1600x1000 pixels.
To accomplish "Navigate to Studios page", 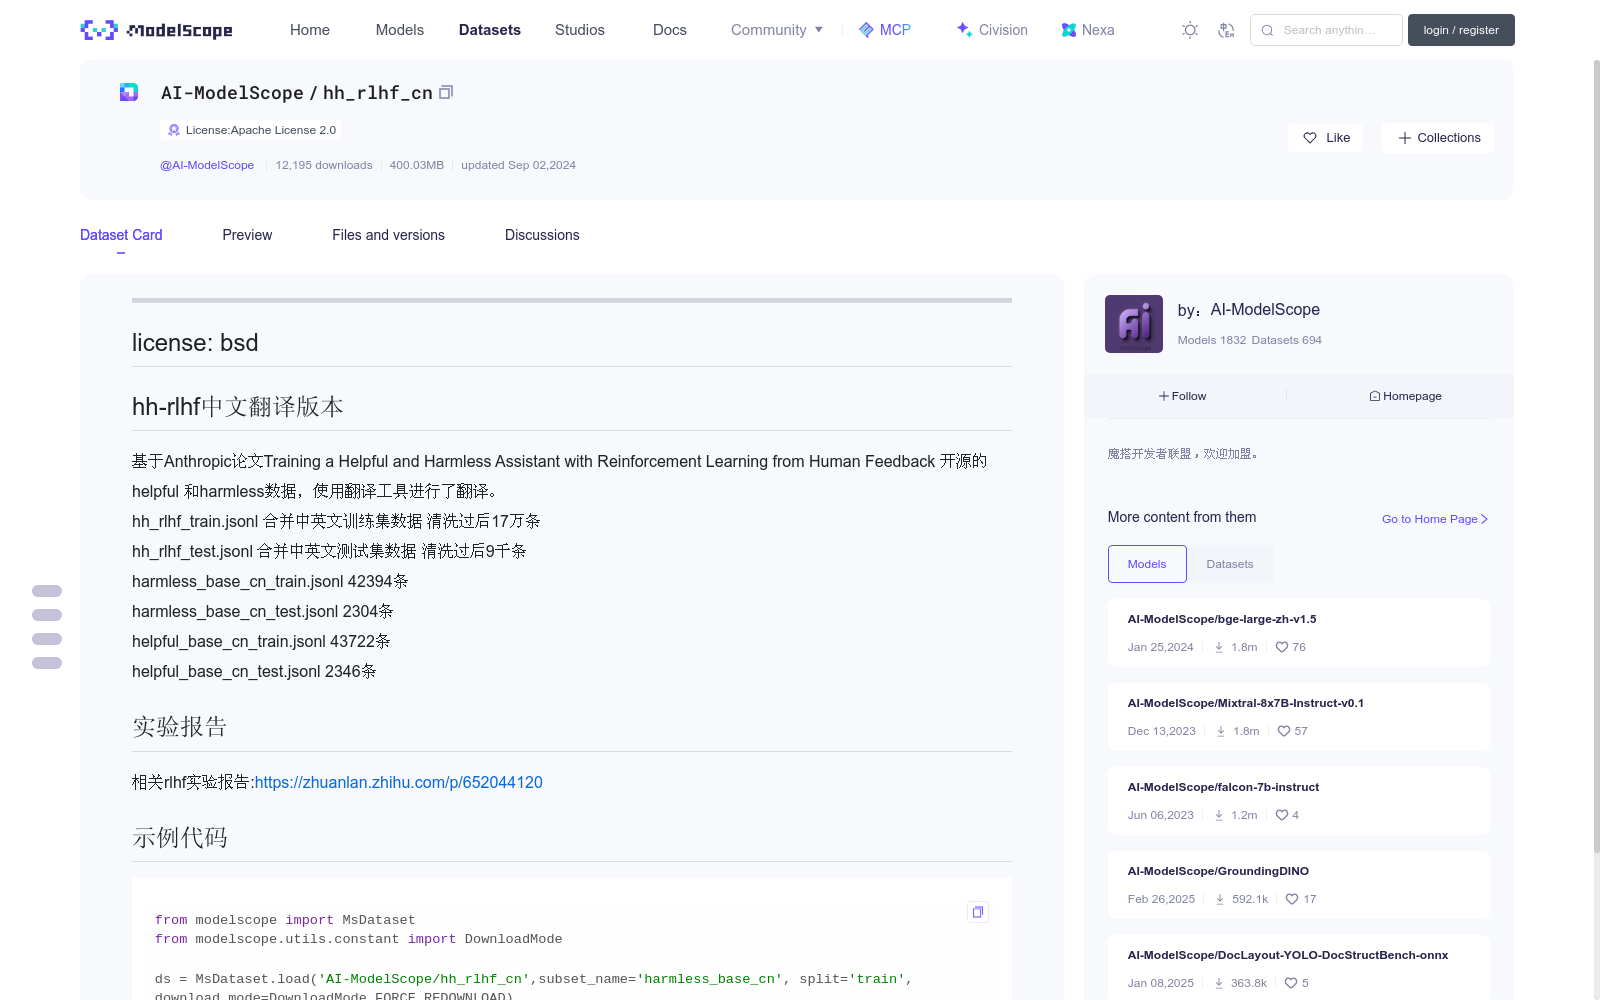I will [x=580, y=30].
